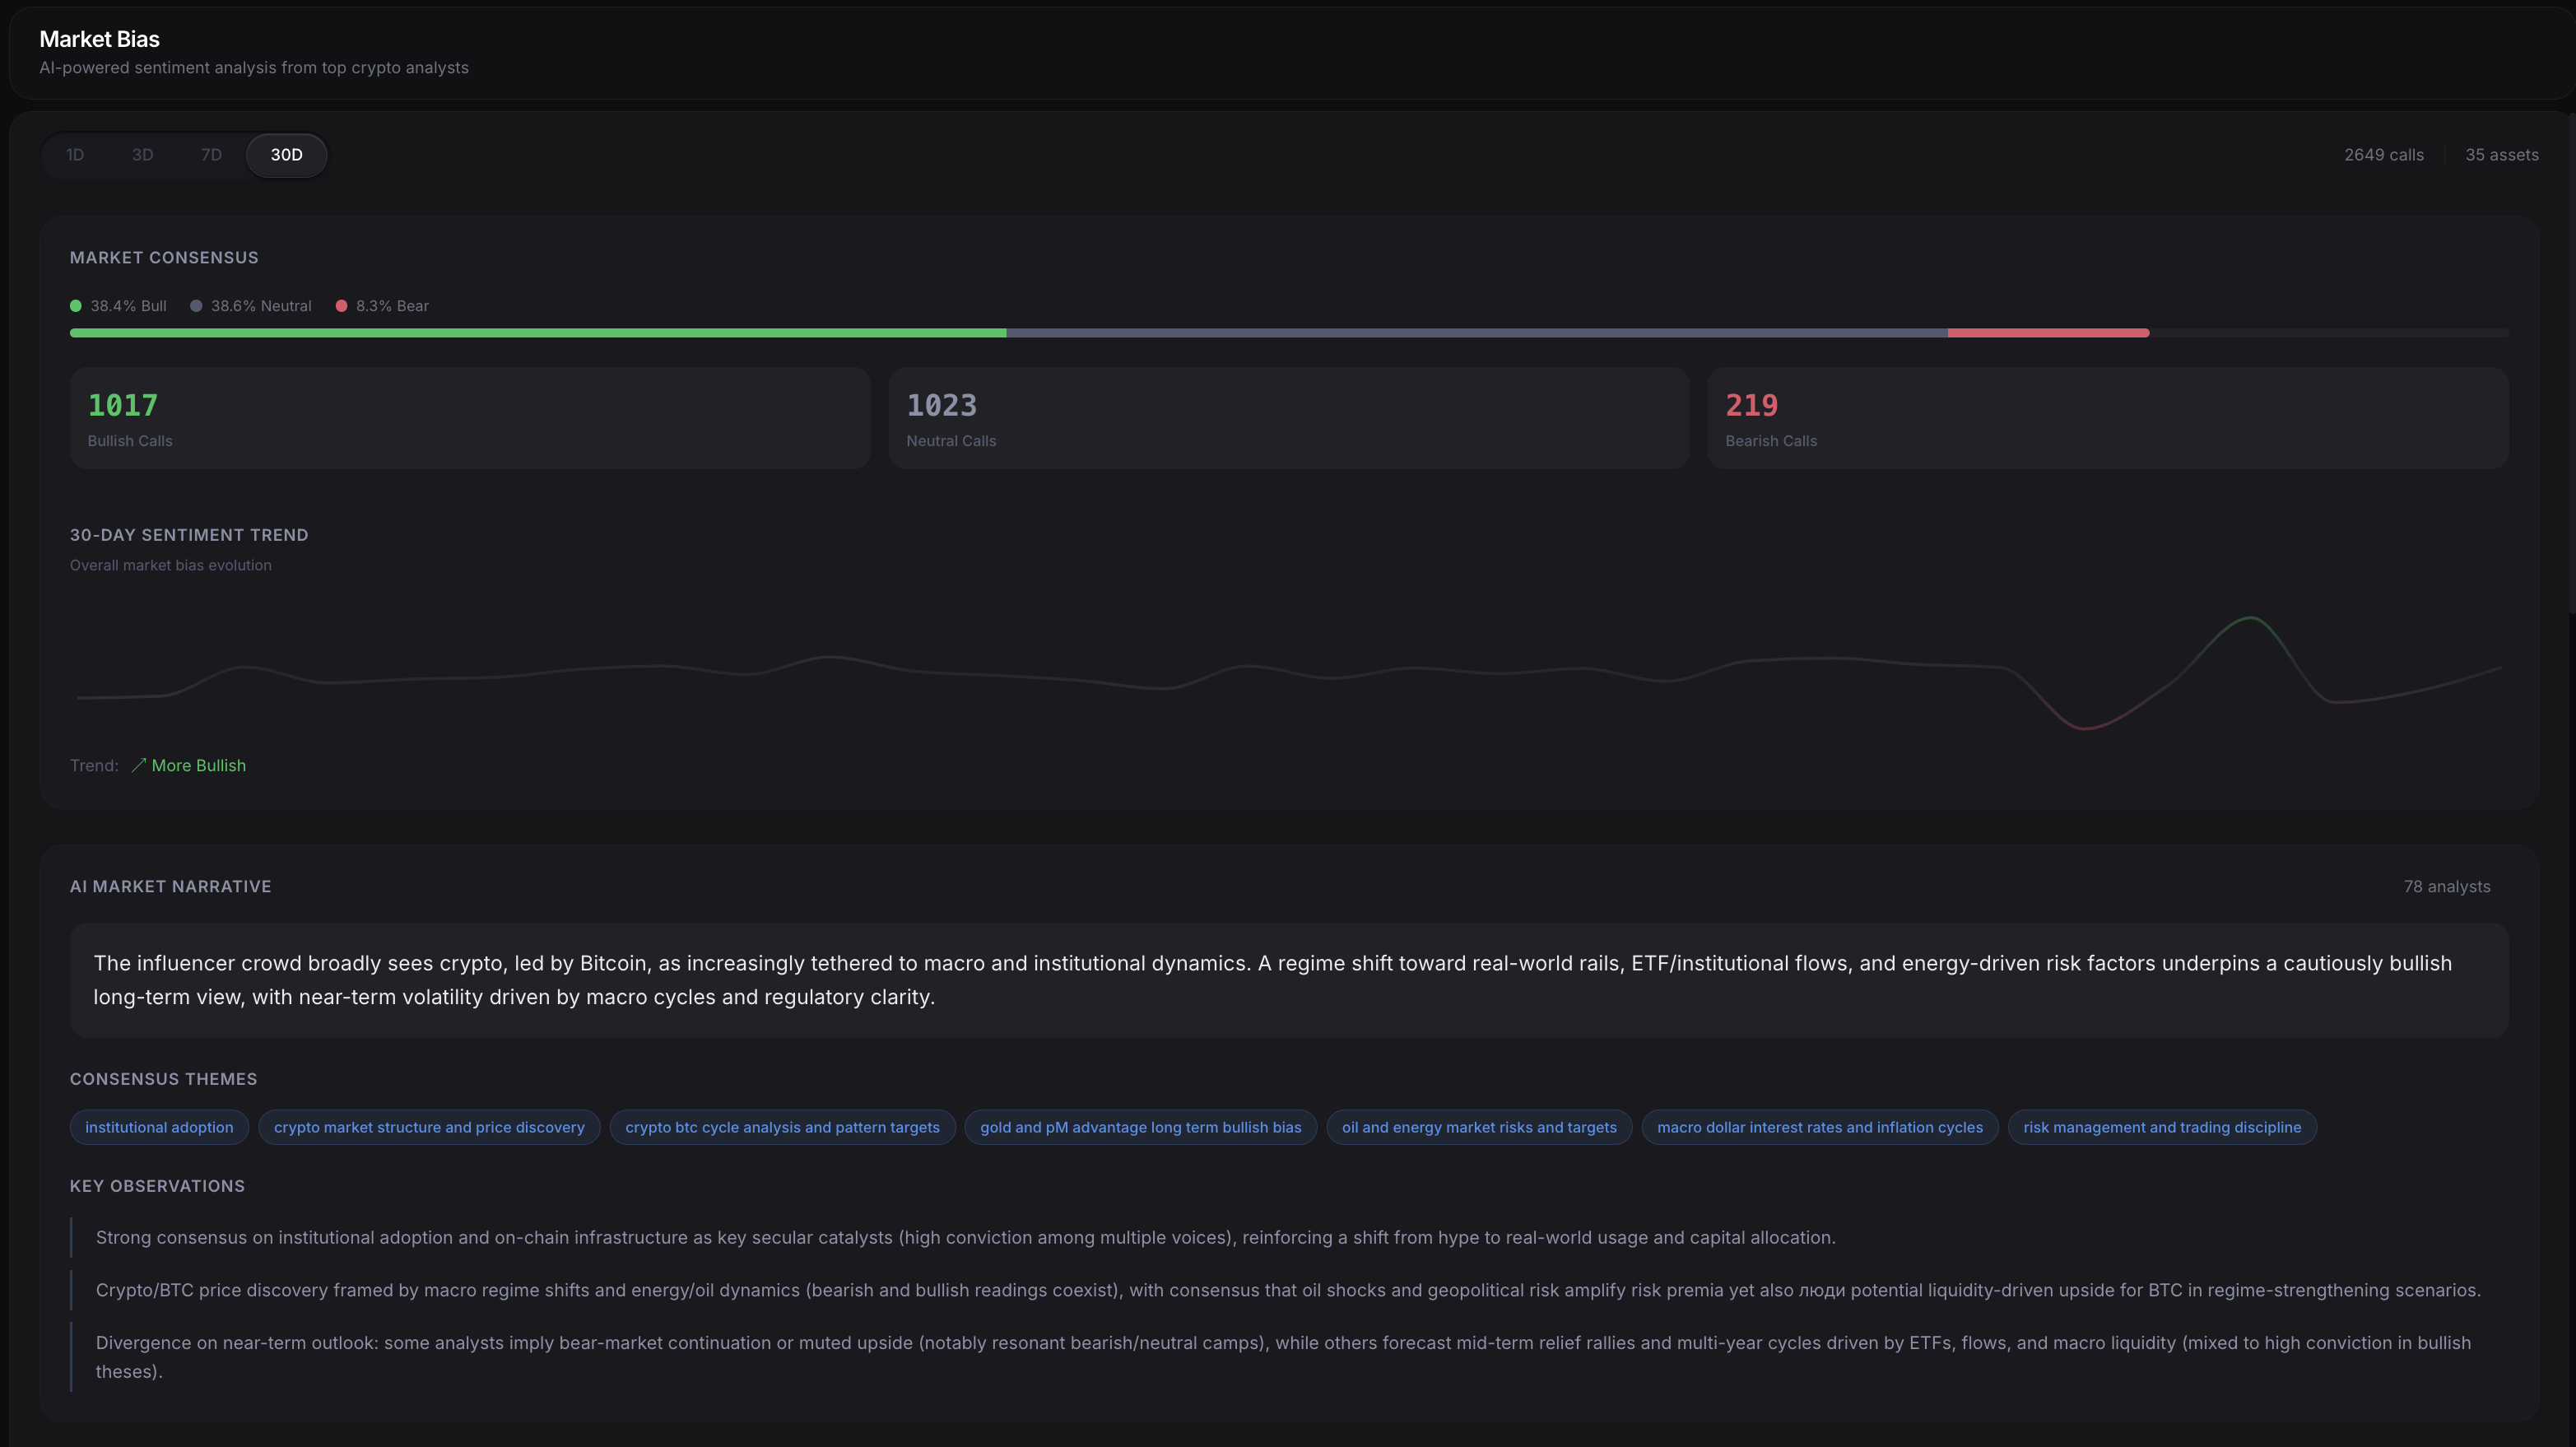The width and height of the screenshot is (2576, 1447).
Task: Click the gray Neutral legend dot
Action: pos(196,306)
